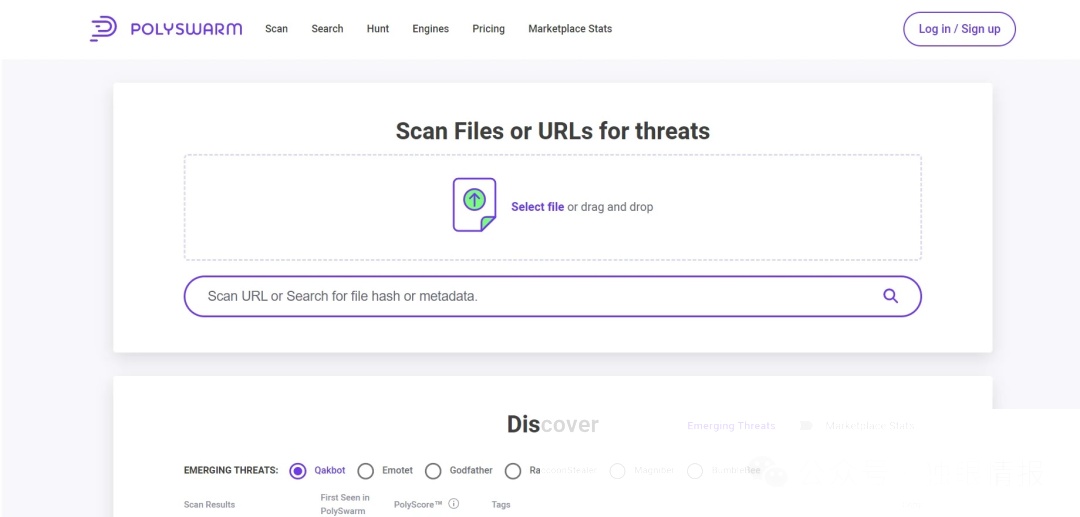Click the Log in / Sign up button
The image size is (1080, 517).
click(x=959, y=29)
